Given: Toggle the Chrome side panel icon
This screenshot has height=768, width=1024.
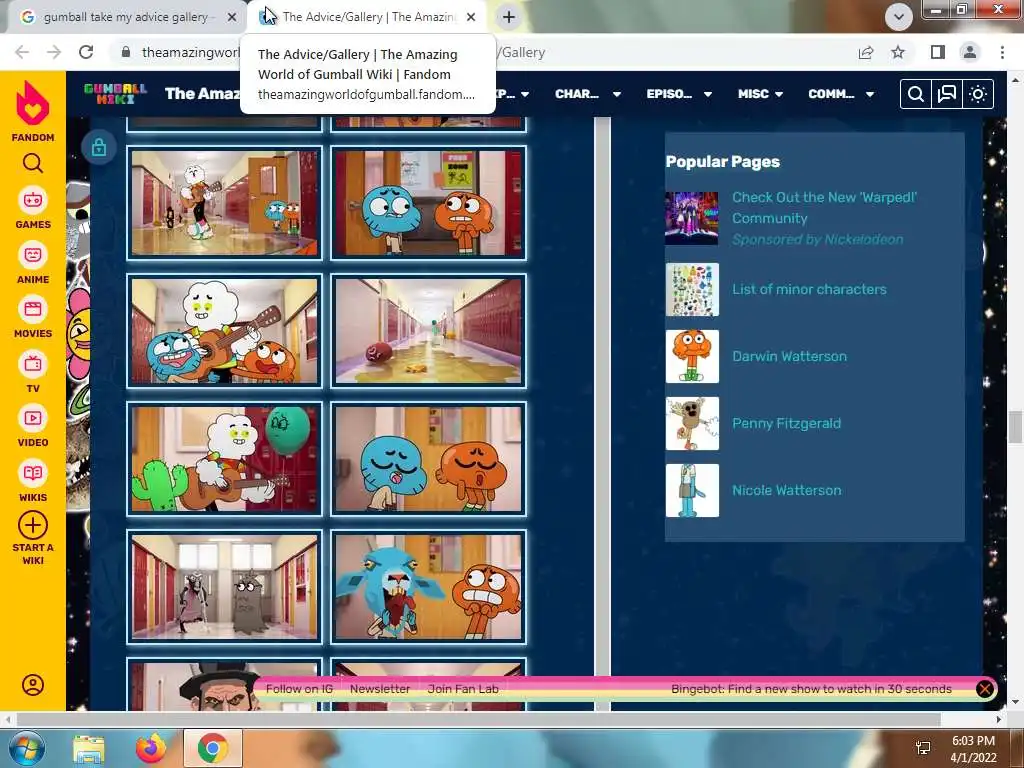Looking at the screenshot, I should click(938, 52).
